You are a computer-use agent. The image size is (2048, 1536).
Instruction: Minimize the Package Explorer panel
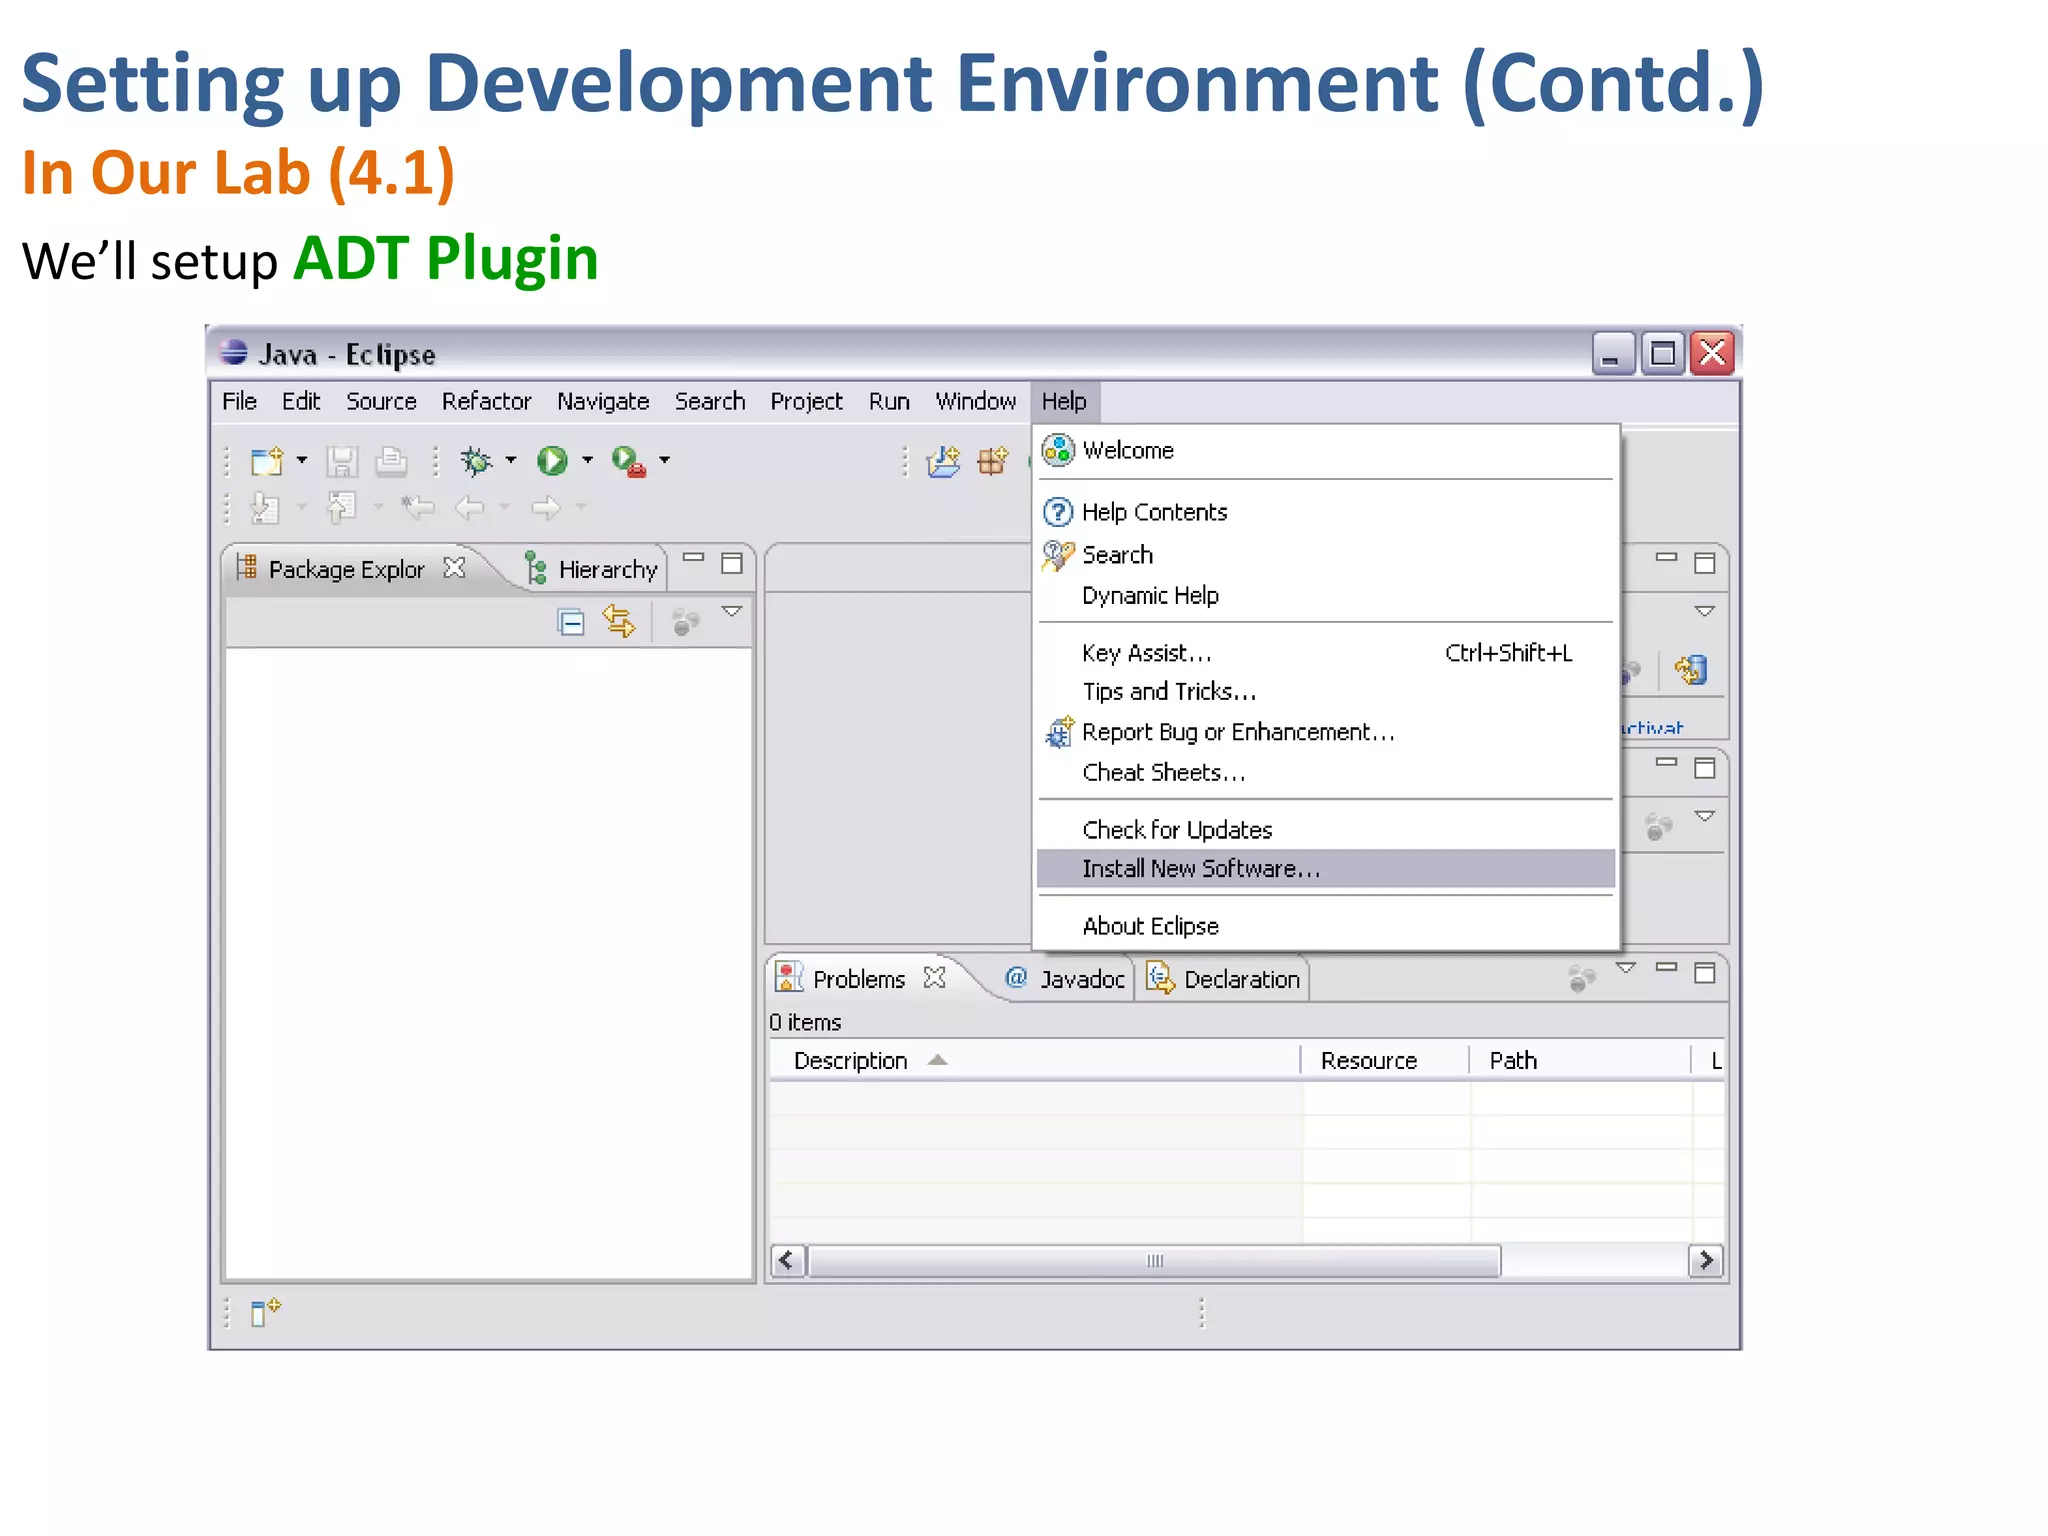coord(694,558)
